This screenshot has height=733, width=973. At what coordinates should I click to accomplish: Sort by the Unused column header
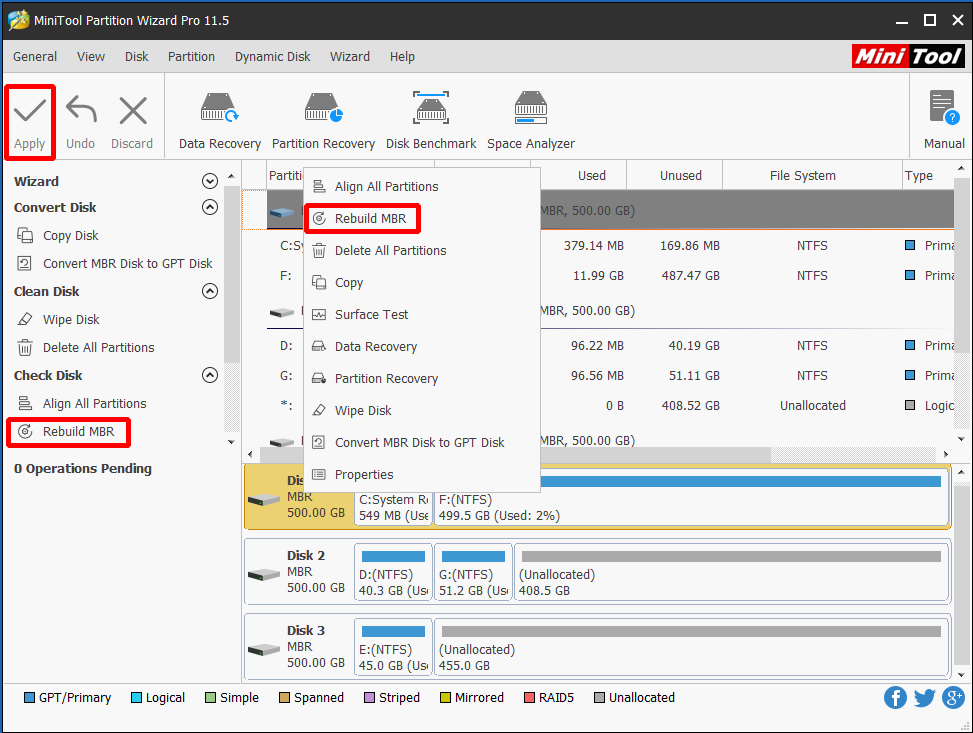[675, 176]
